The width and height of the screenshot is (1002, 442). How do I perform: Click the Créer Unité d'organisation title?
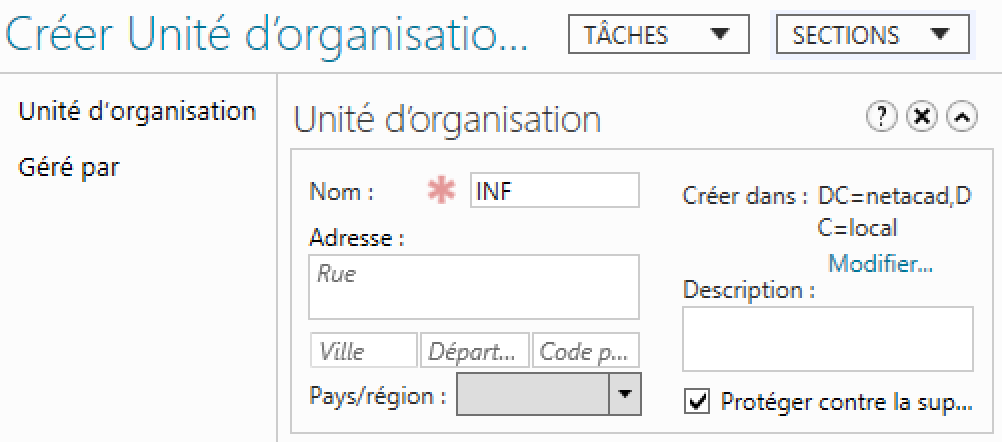tap(267, 36)
